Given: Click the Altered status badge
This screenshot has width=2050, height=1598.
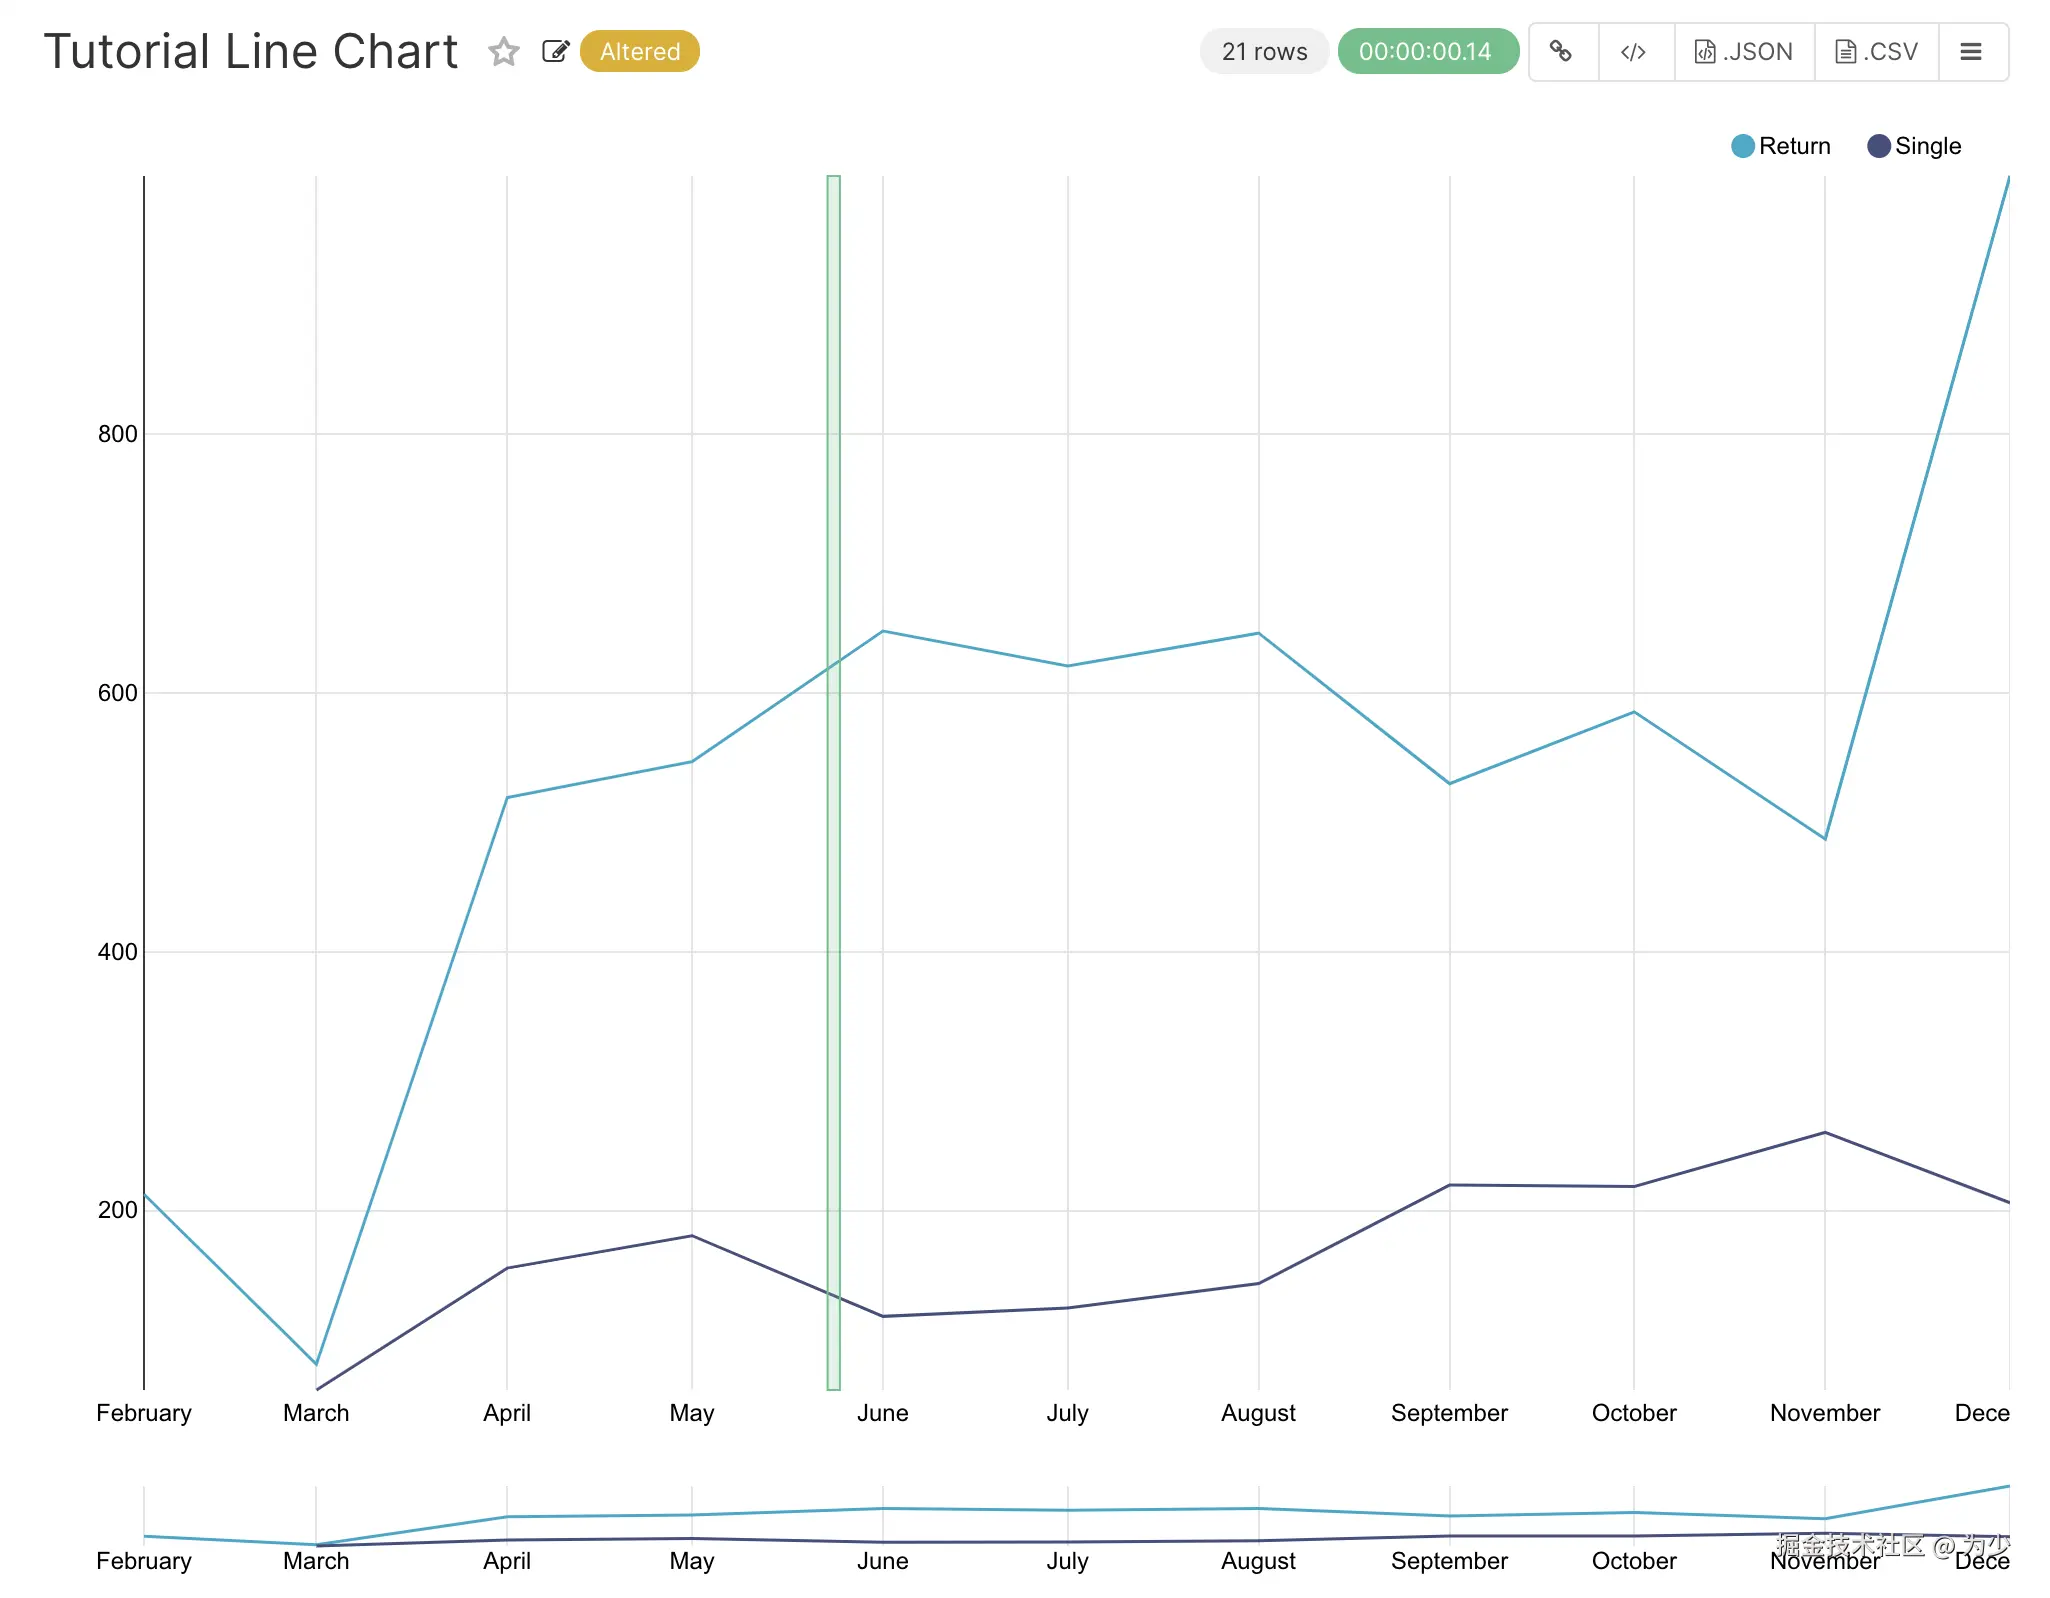Looking at the screenshot, I should pyautogui.click(x=640, y=52).
